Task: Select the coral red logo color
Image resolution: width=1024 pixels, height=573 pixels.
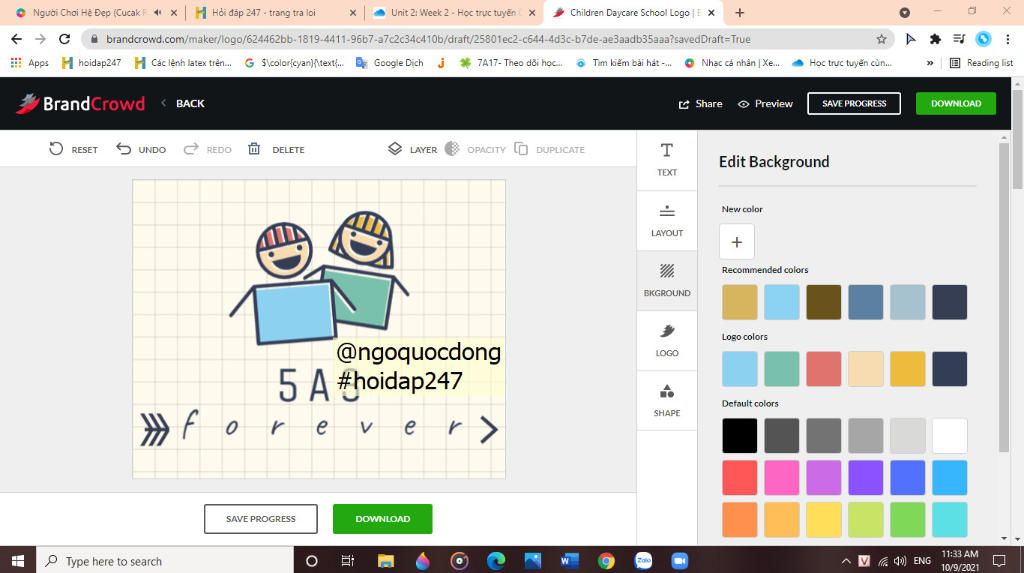Action: click(824, 368)
